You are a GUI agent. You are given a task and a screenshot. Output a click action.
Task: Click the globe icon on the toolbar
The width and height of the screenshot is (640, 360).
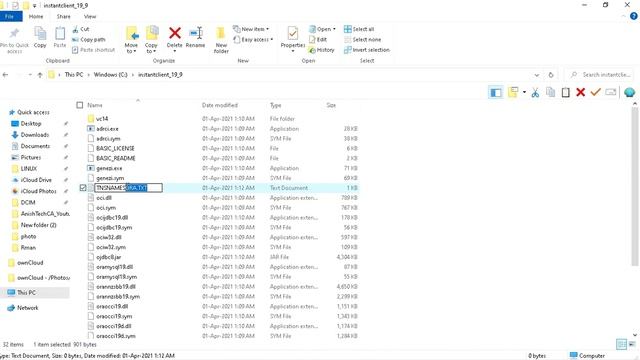point(629,92)
